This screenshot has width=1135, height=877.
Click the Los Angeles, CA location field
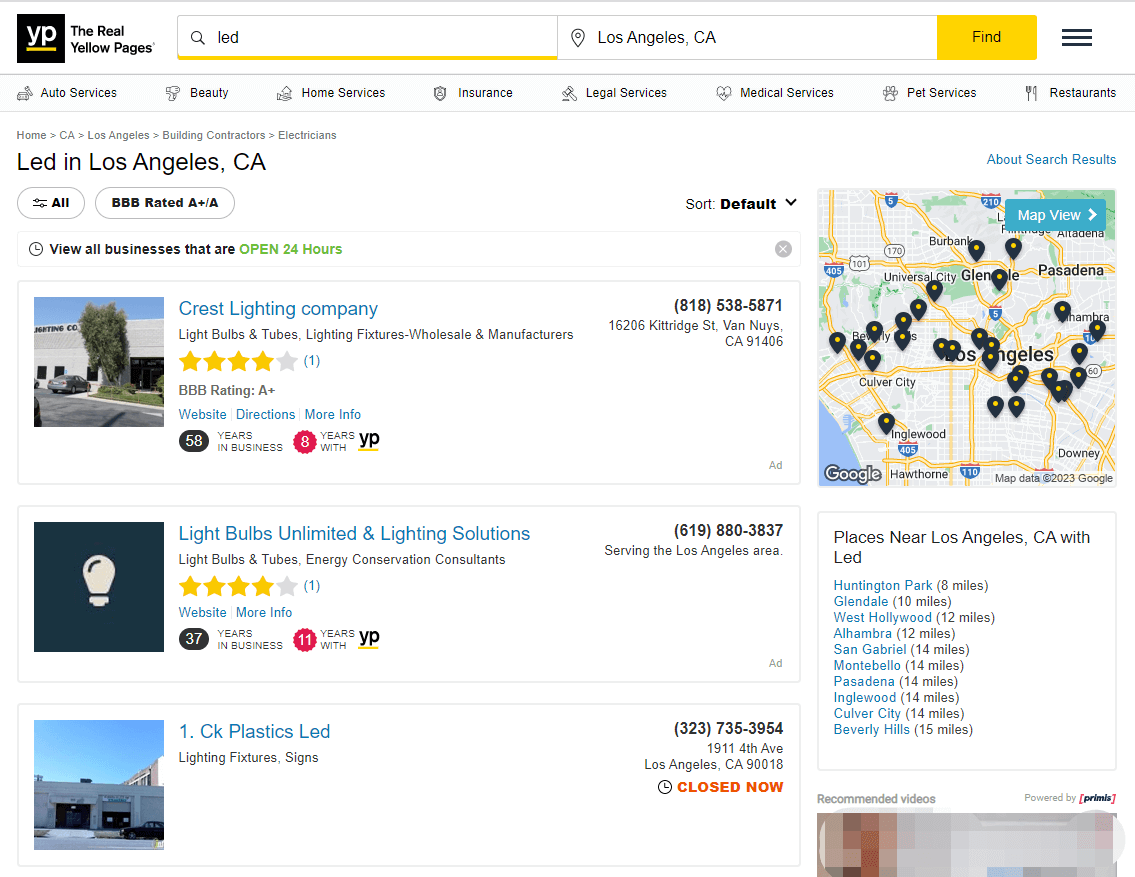point(748,38)
